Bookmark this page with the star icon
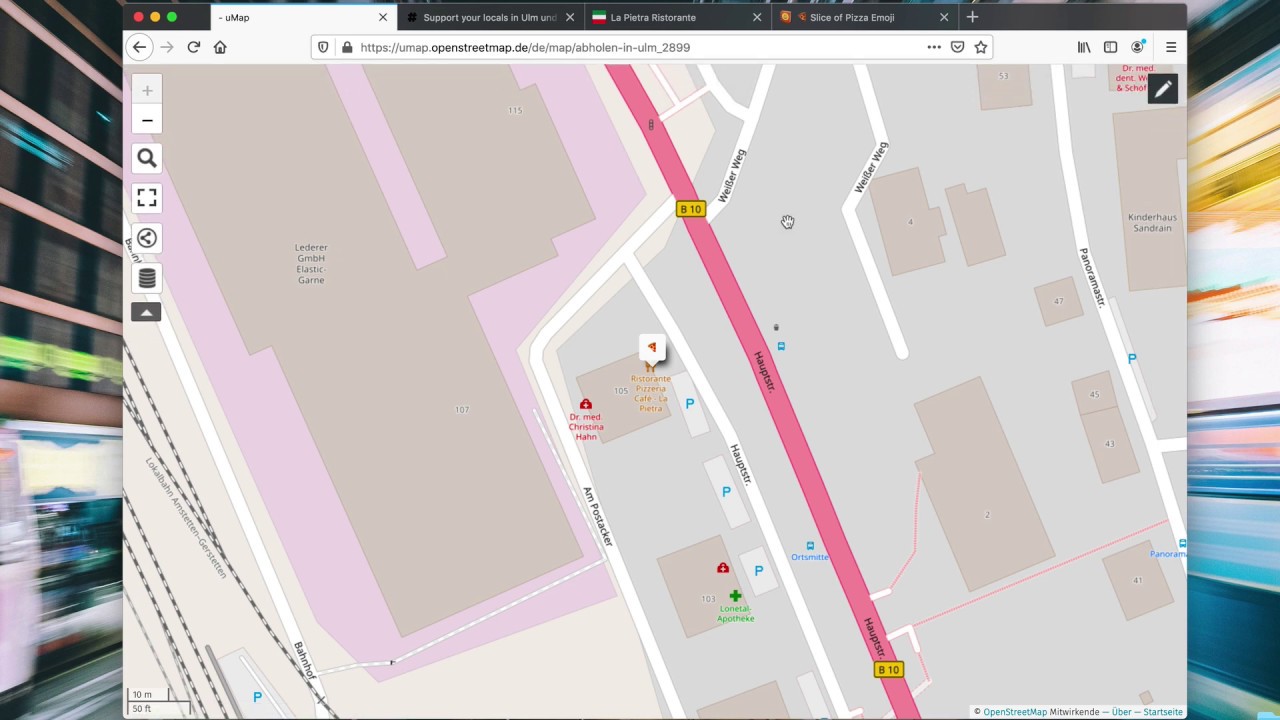 tap(981, 47)
